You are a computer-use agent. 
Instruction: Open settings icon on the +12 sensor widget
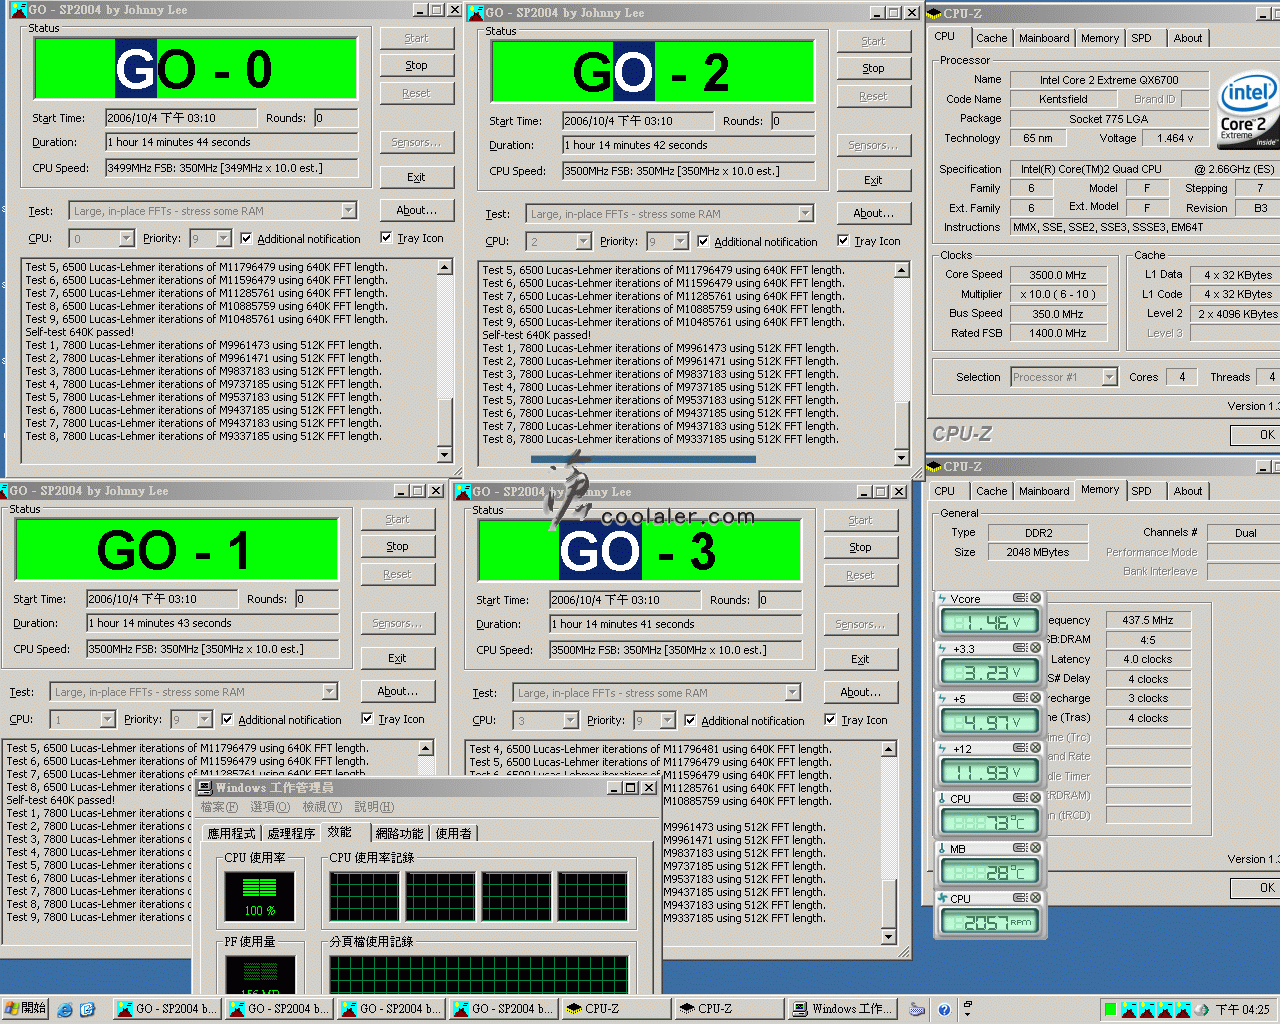click(x=1020, y=748)
